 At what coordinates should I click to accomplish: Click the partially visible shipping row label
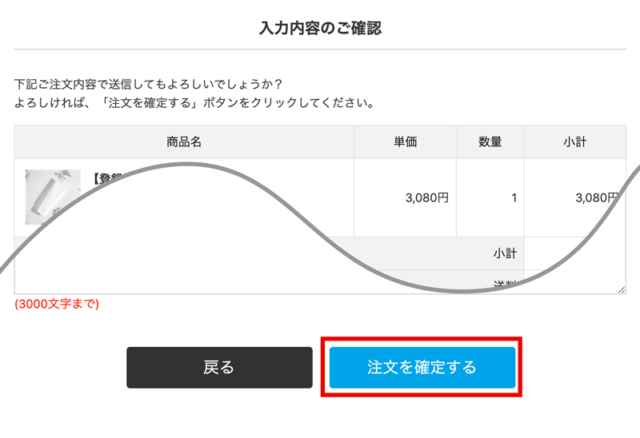click(504, 285)
